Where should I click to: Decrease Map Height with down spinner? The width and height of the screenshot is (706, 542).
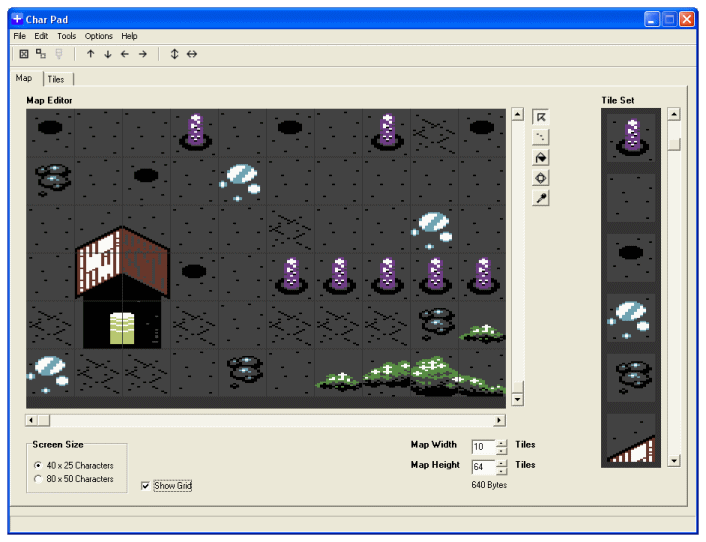coord(501,470)
